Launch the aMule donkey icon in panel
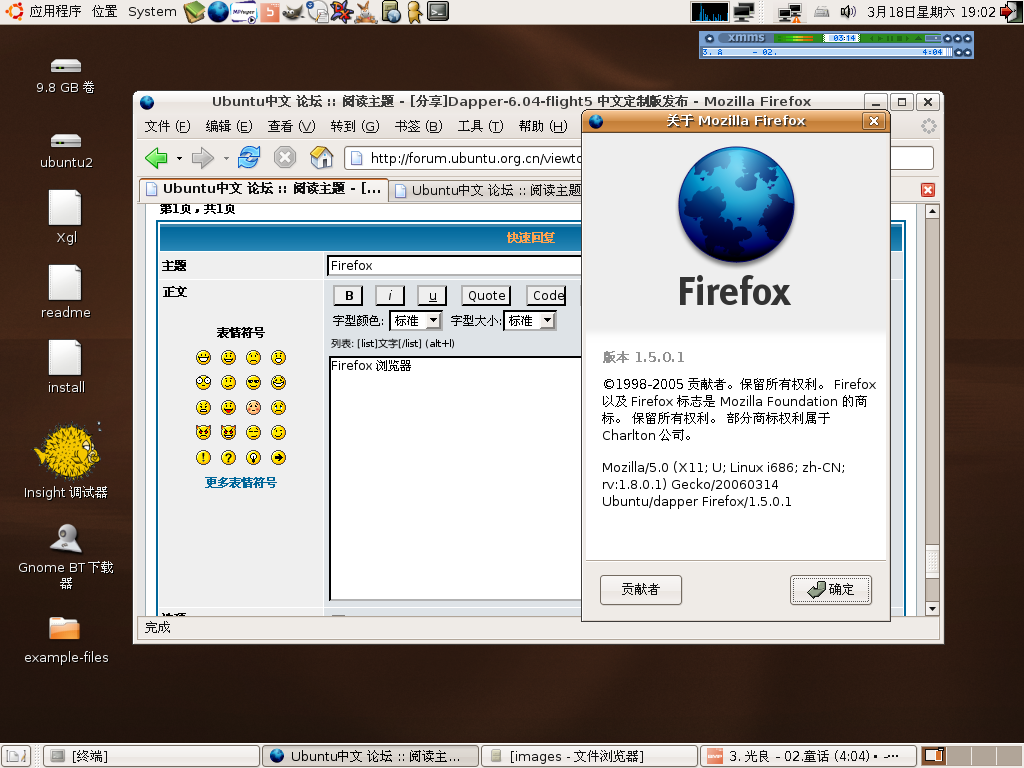Screen dimensions: 1024x768 coord(366,12)
